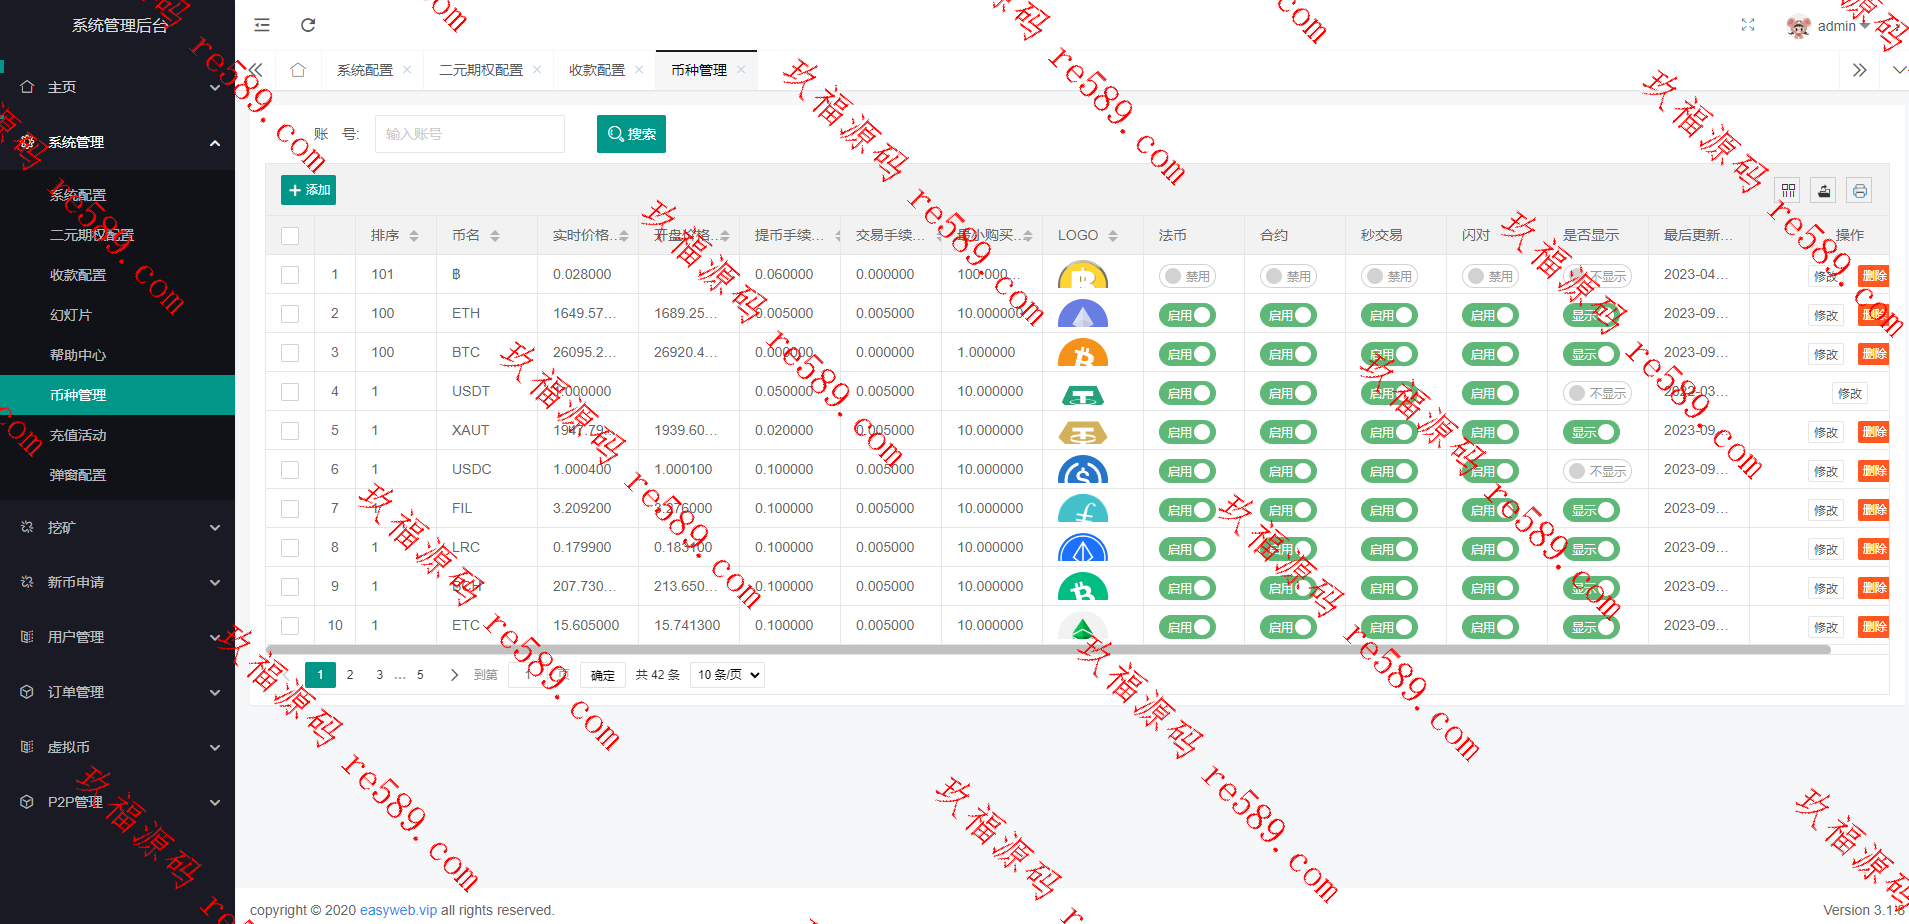The image size is (1909, 924).
Task: Open 帮助中心 in the sidebar
Action: click(x=117, y=355)
